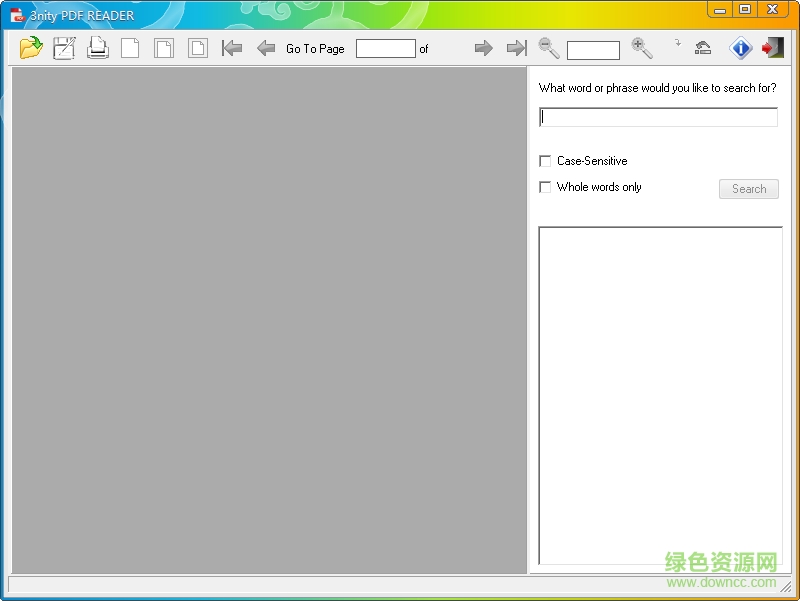The width and height of the screenshot is (800, 601).
Task: Click the Go To Page input field
Action: pyautogui.click(x=388, y=47)
